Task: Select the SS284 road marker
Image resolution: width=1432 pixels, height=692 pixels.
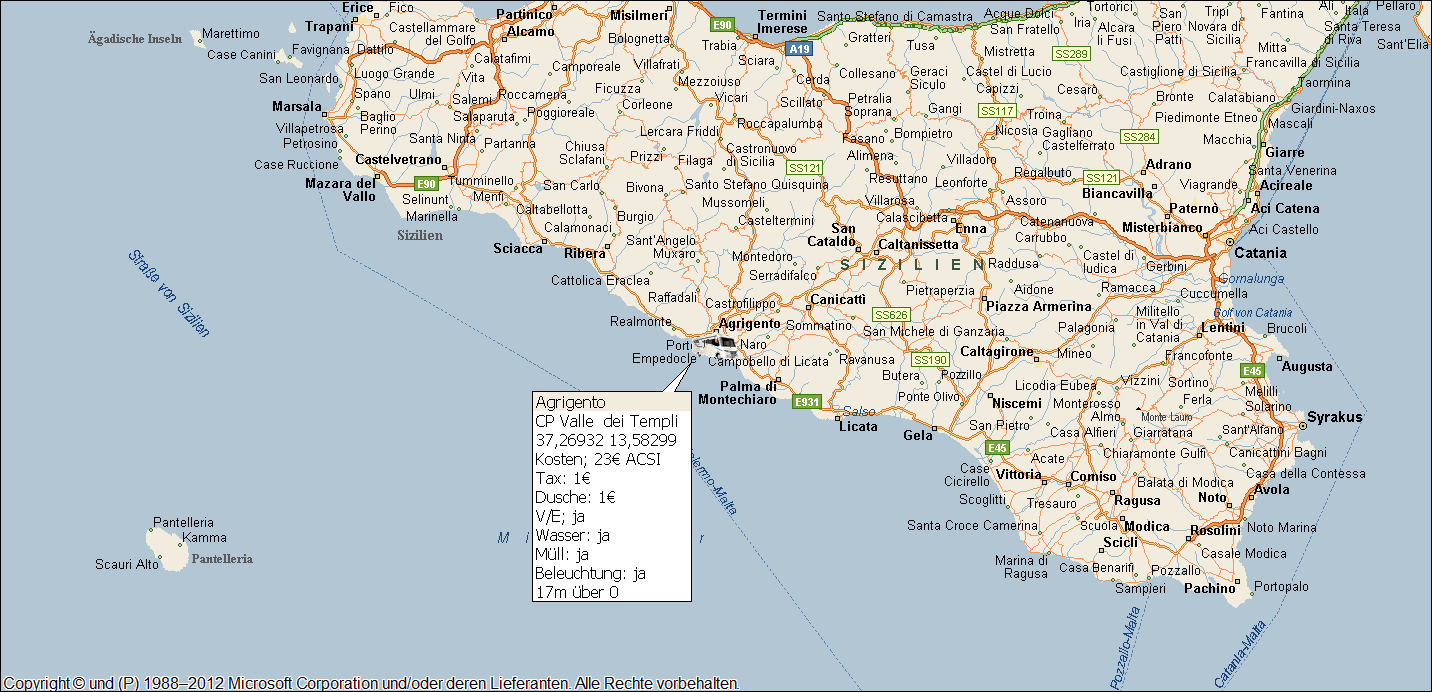Action: [1139, 136]
